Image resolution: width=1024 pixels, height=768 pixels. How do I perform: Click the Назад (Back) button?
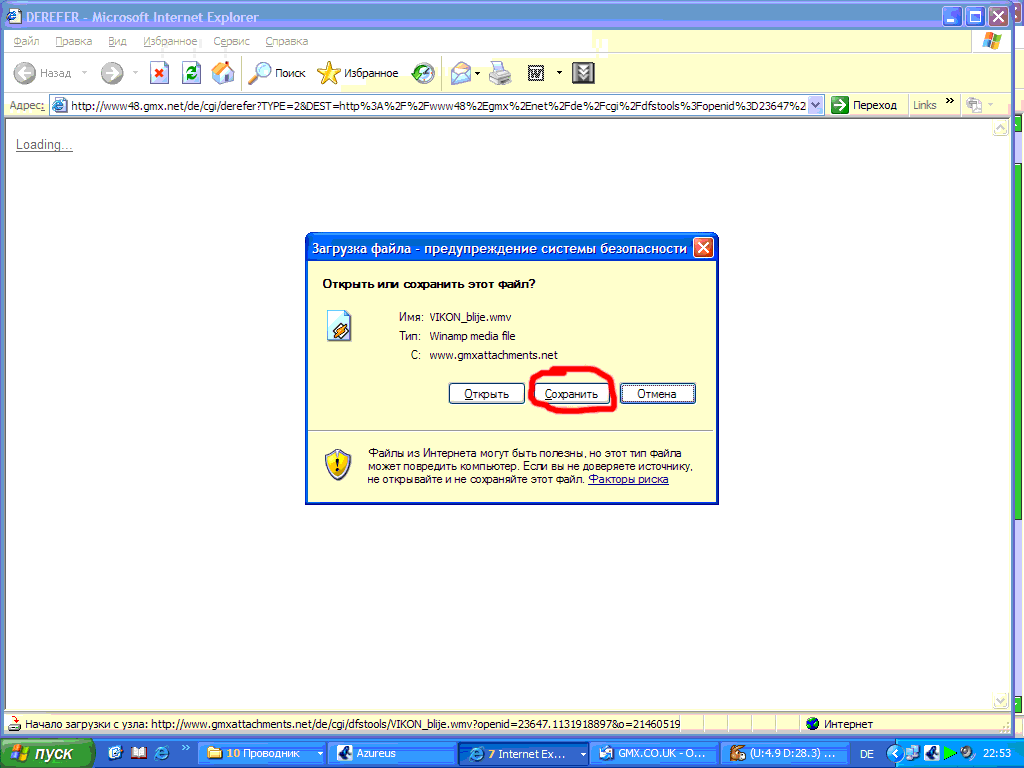43,73
